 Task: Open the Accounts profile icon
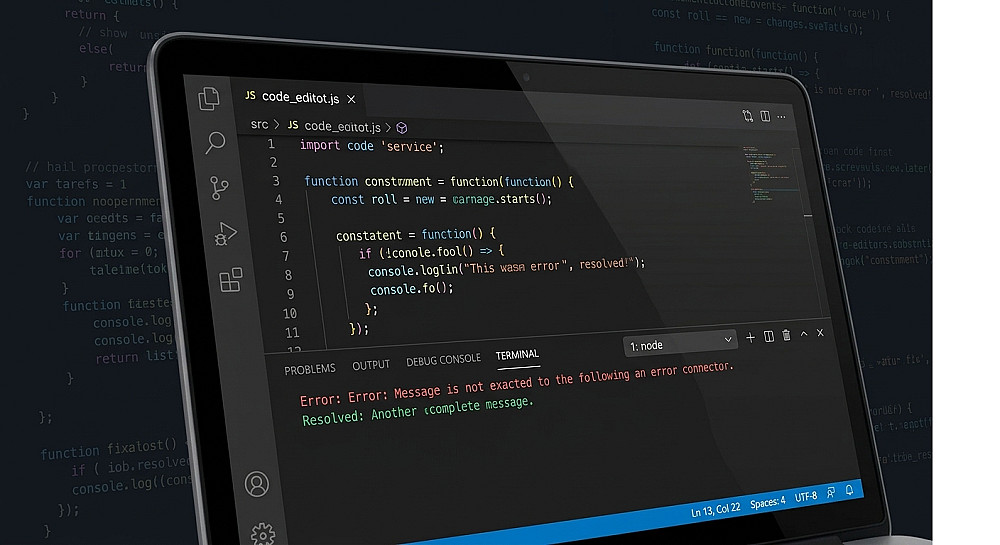pyautogui.click(x=256, y=484)
